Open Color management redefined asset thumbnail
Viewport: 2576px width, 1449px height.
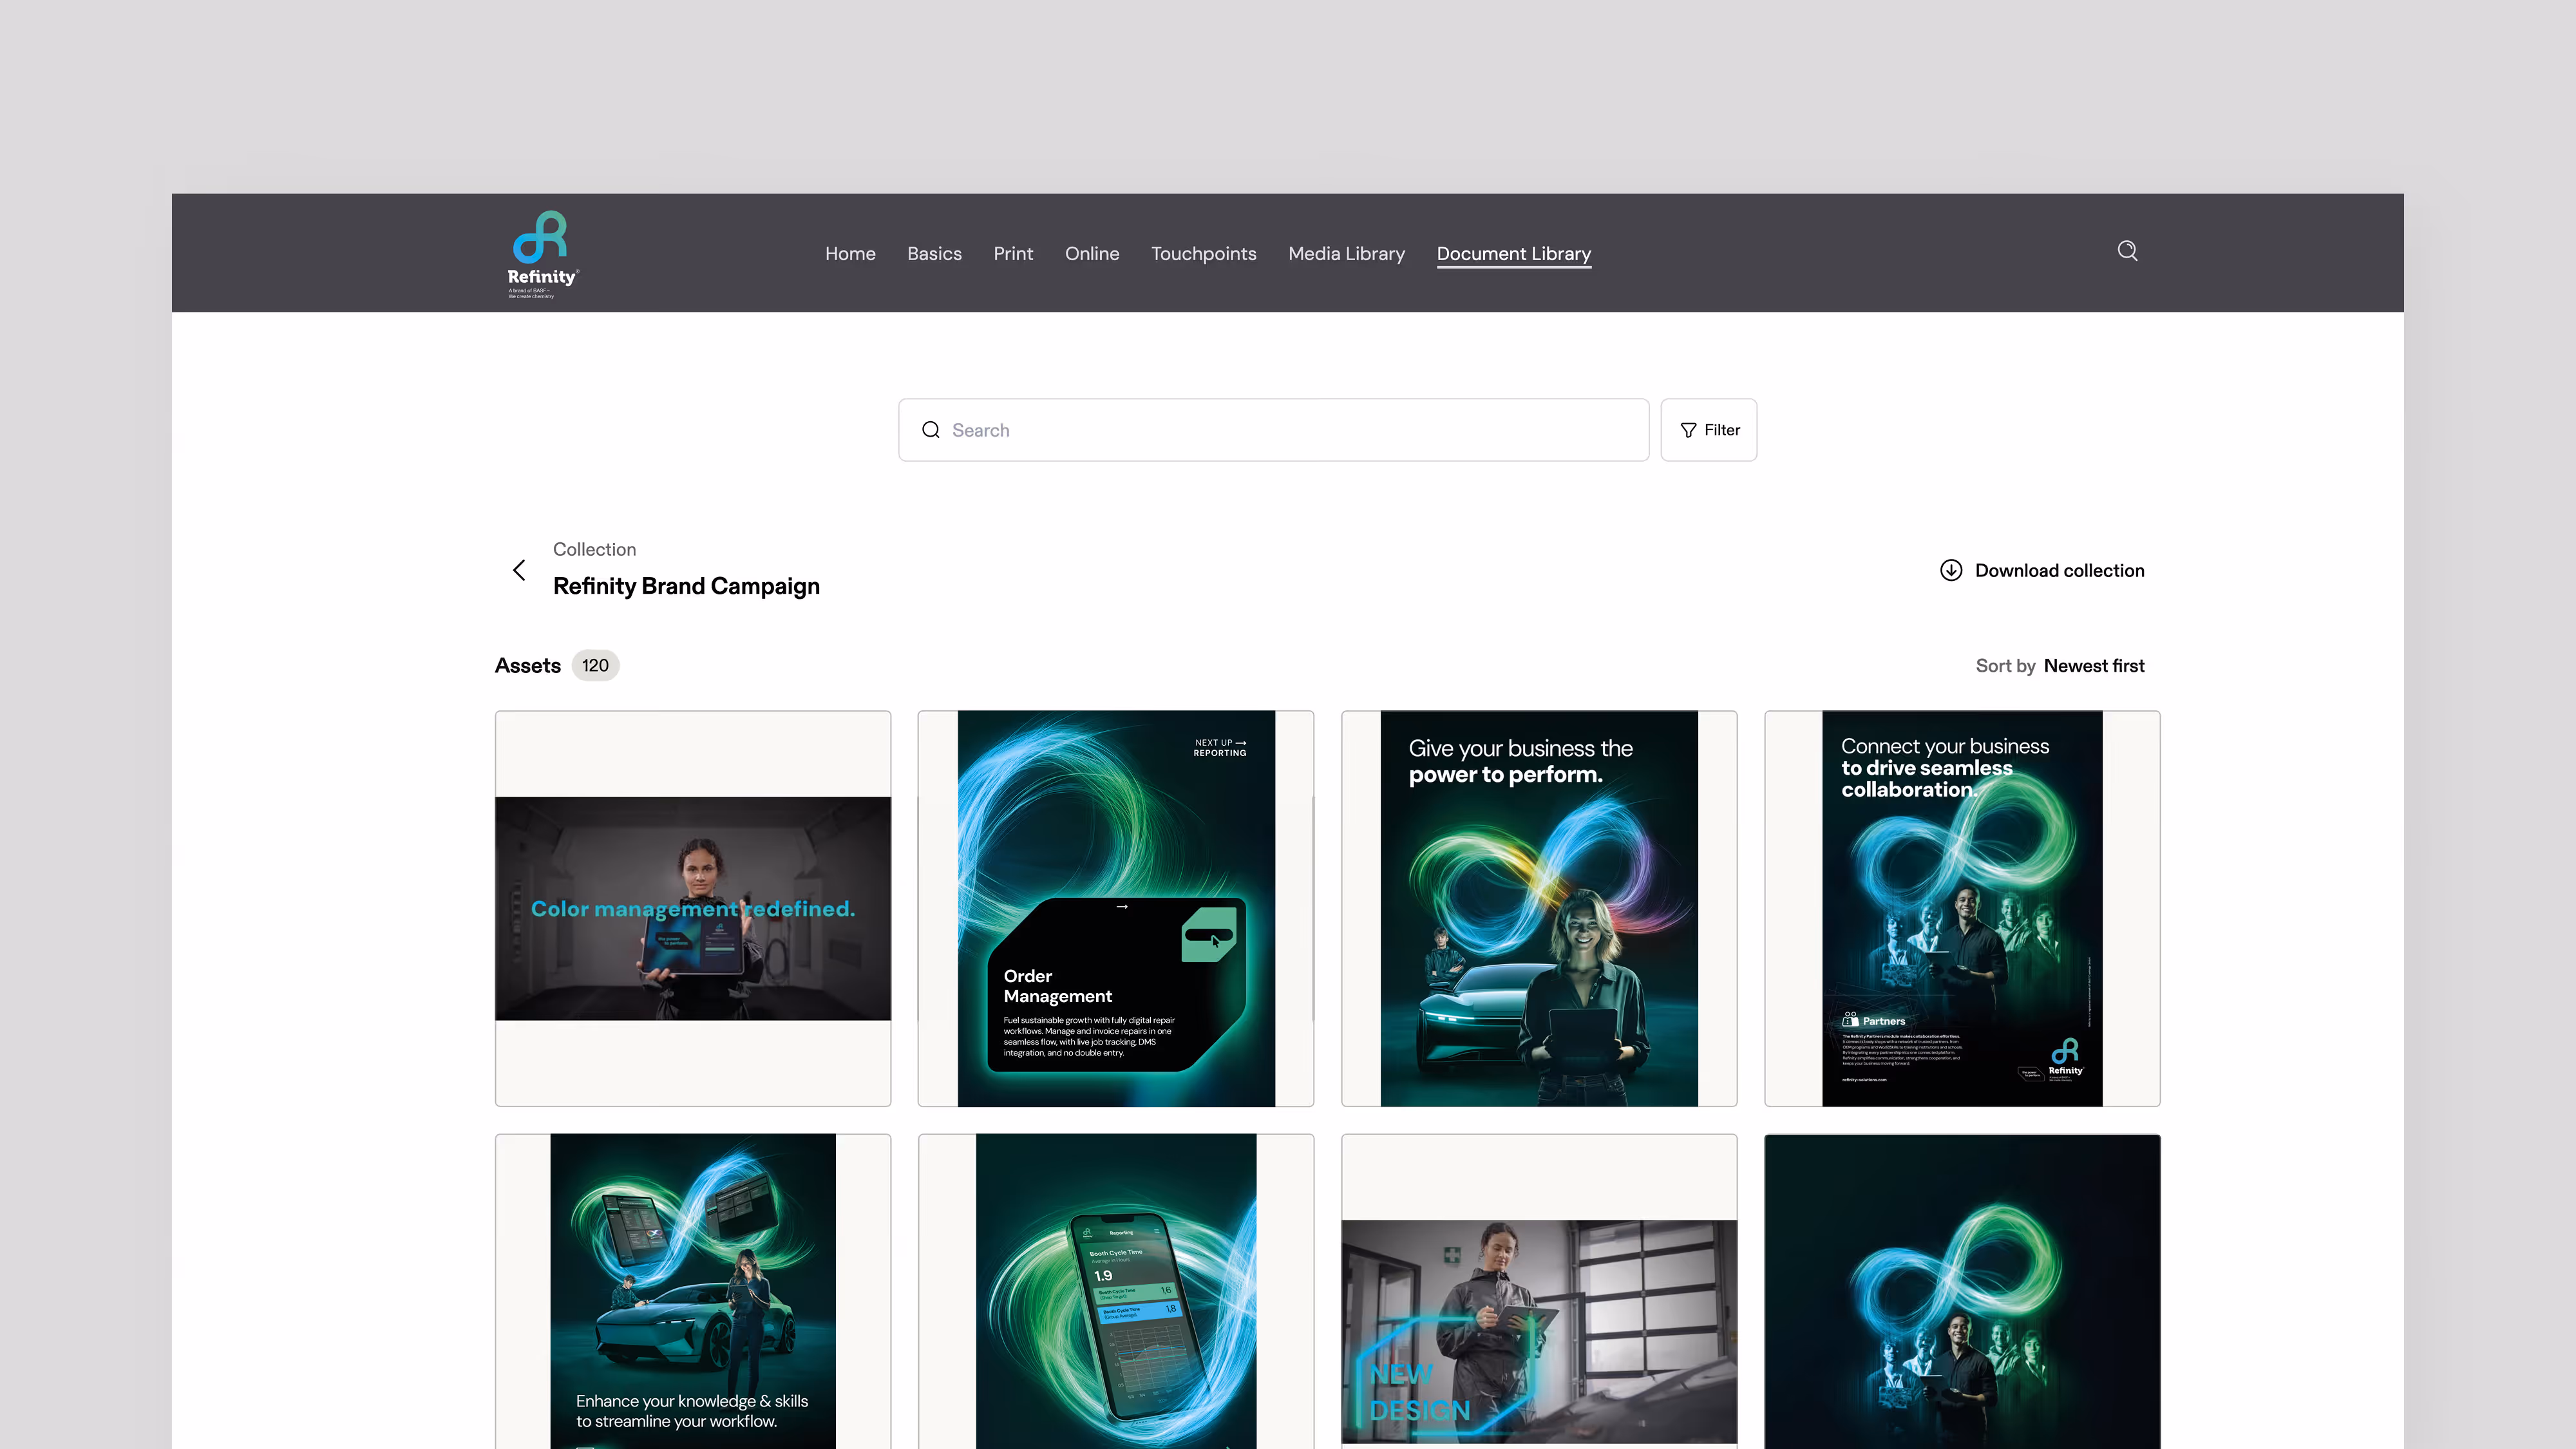tap(693, 908)
